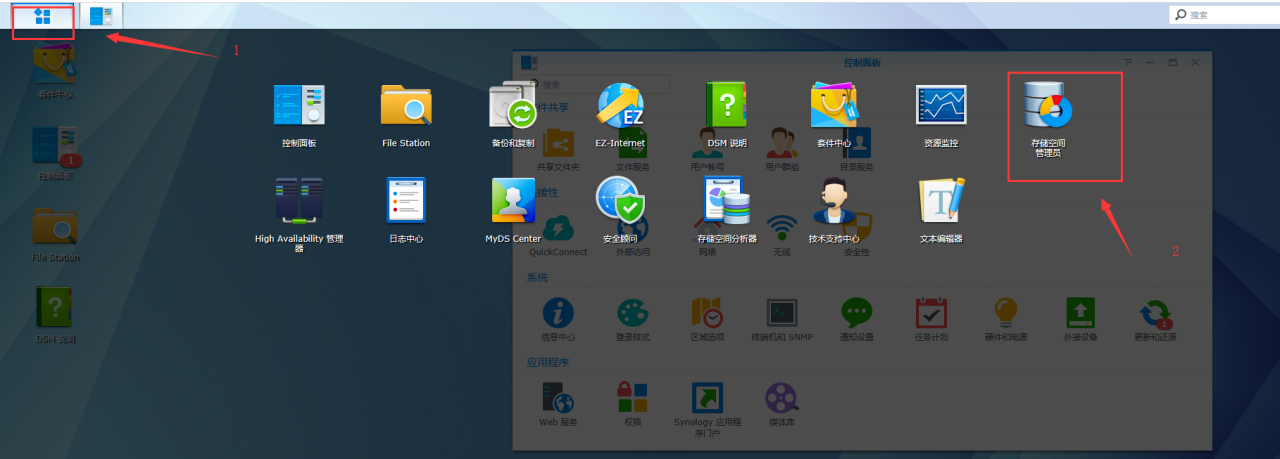The image size is (1280, 459).
Task: Open 更新和还原 in Control Panel window
Action: pos(1156,320)
